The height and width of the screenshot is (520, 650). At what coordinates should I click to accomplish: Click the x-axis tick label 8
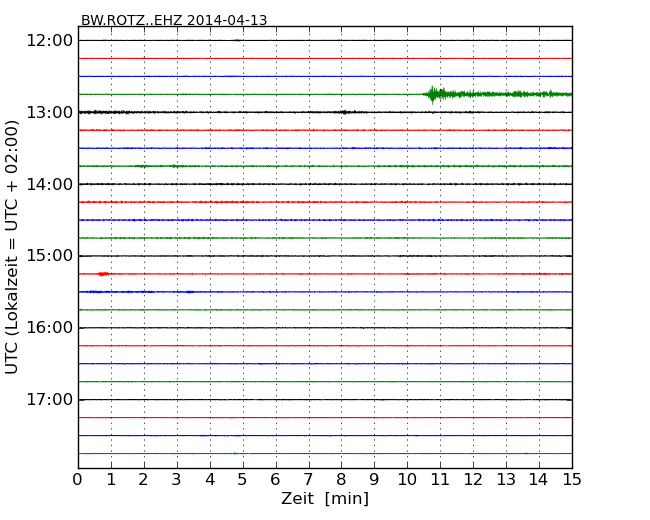pos(341,480)
